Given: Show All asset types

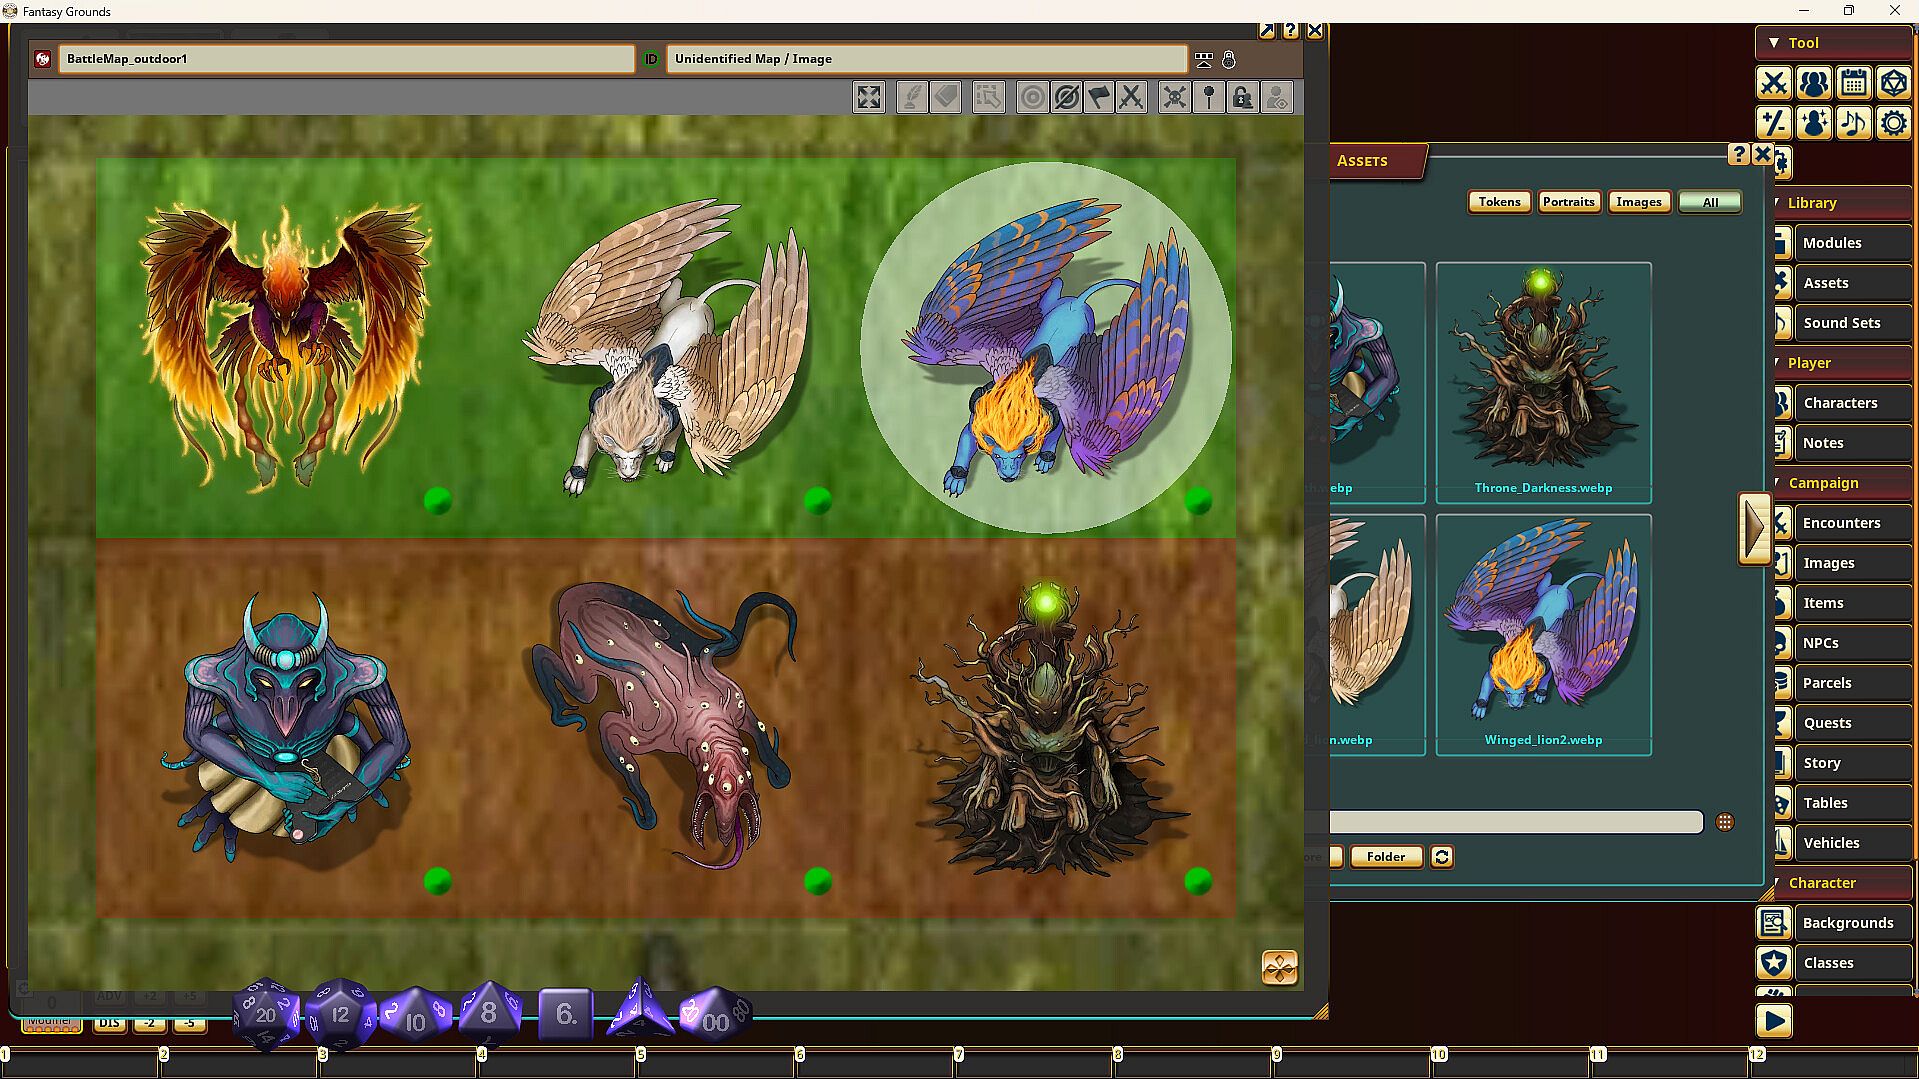Looking at the screenshot, I should 1710,202.
